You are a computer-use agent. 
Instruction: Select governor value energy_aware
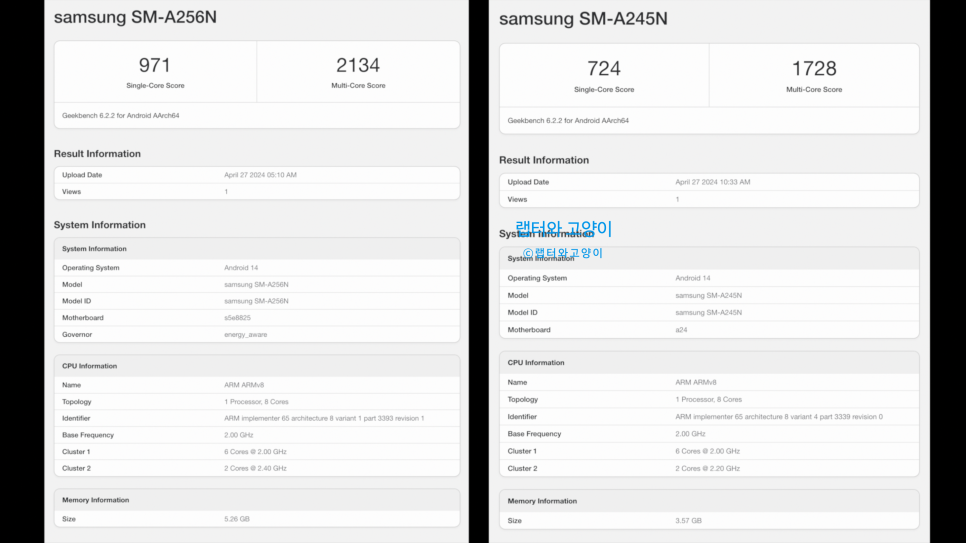point(245,335)
